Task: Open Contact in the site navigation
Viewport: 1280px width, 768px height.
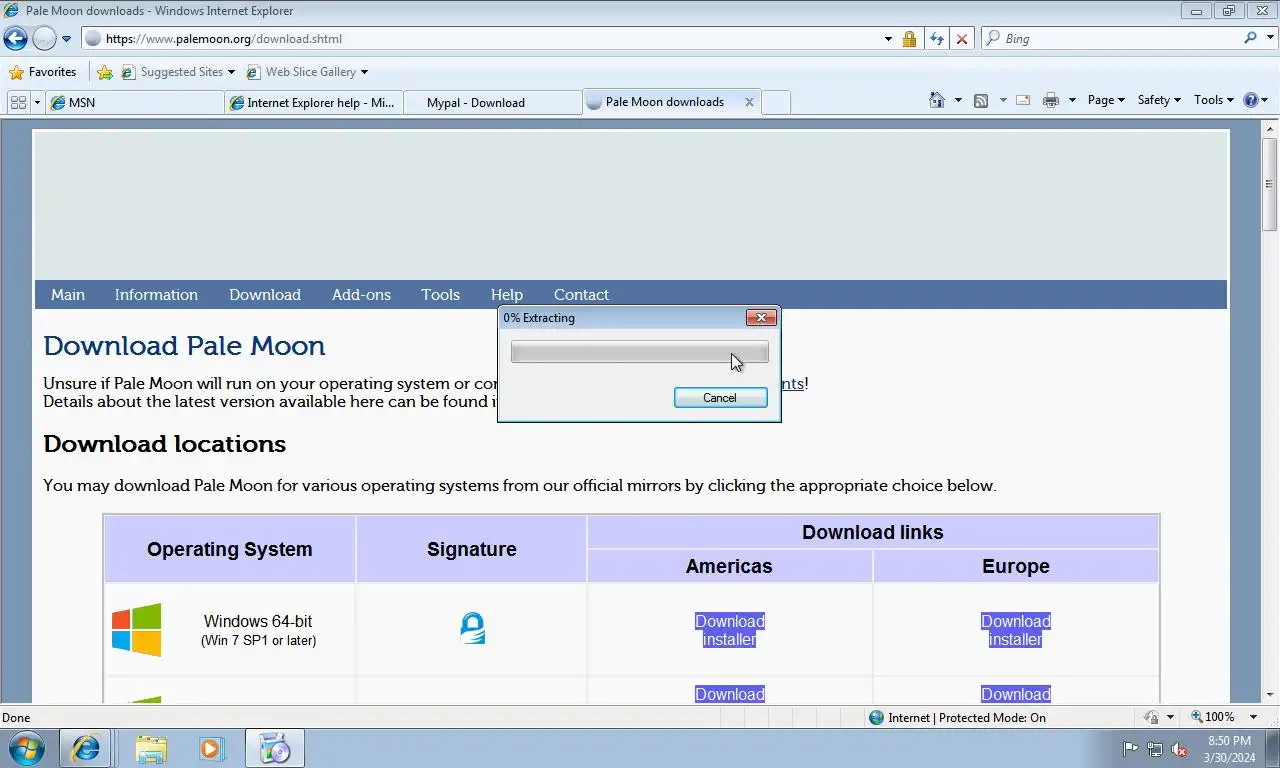Action: coord(581,295)
